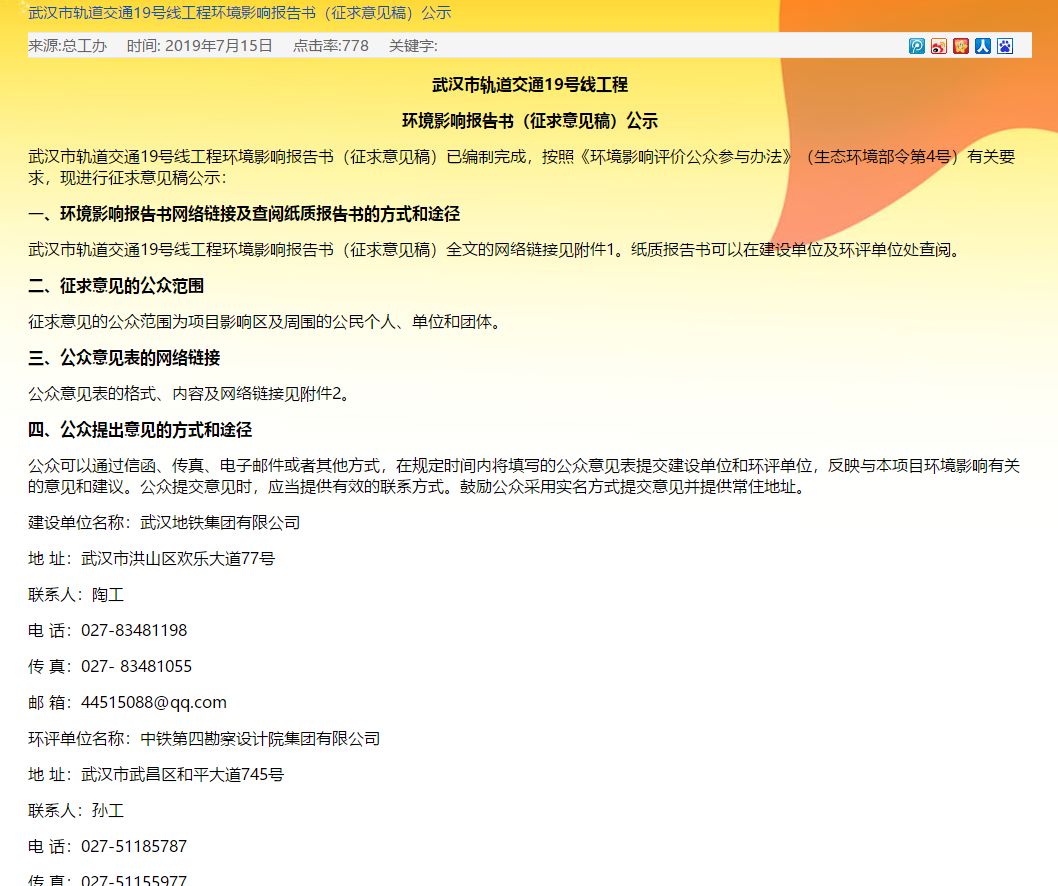Click the page header title 武汉市轨道交通19号线工程环境影响报告书
This screenshot has width=1058, height=886.
coord(240,12)
